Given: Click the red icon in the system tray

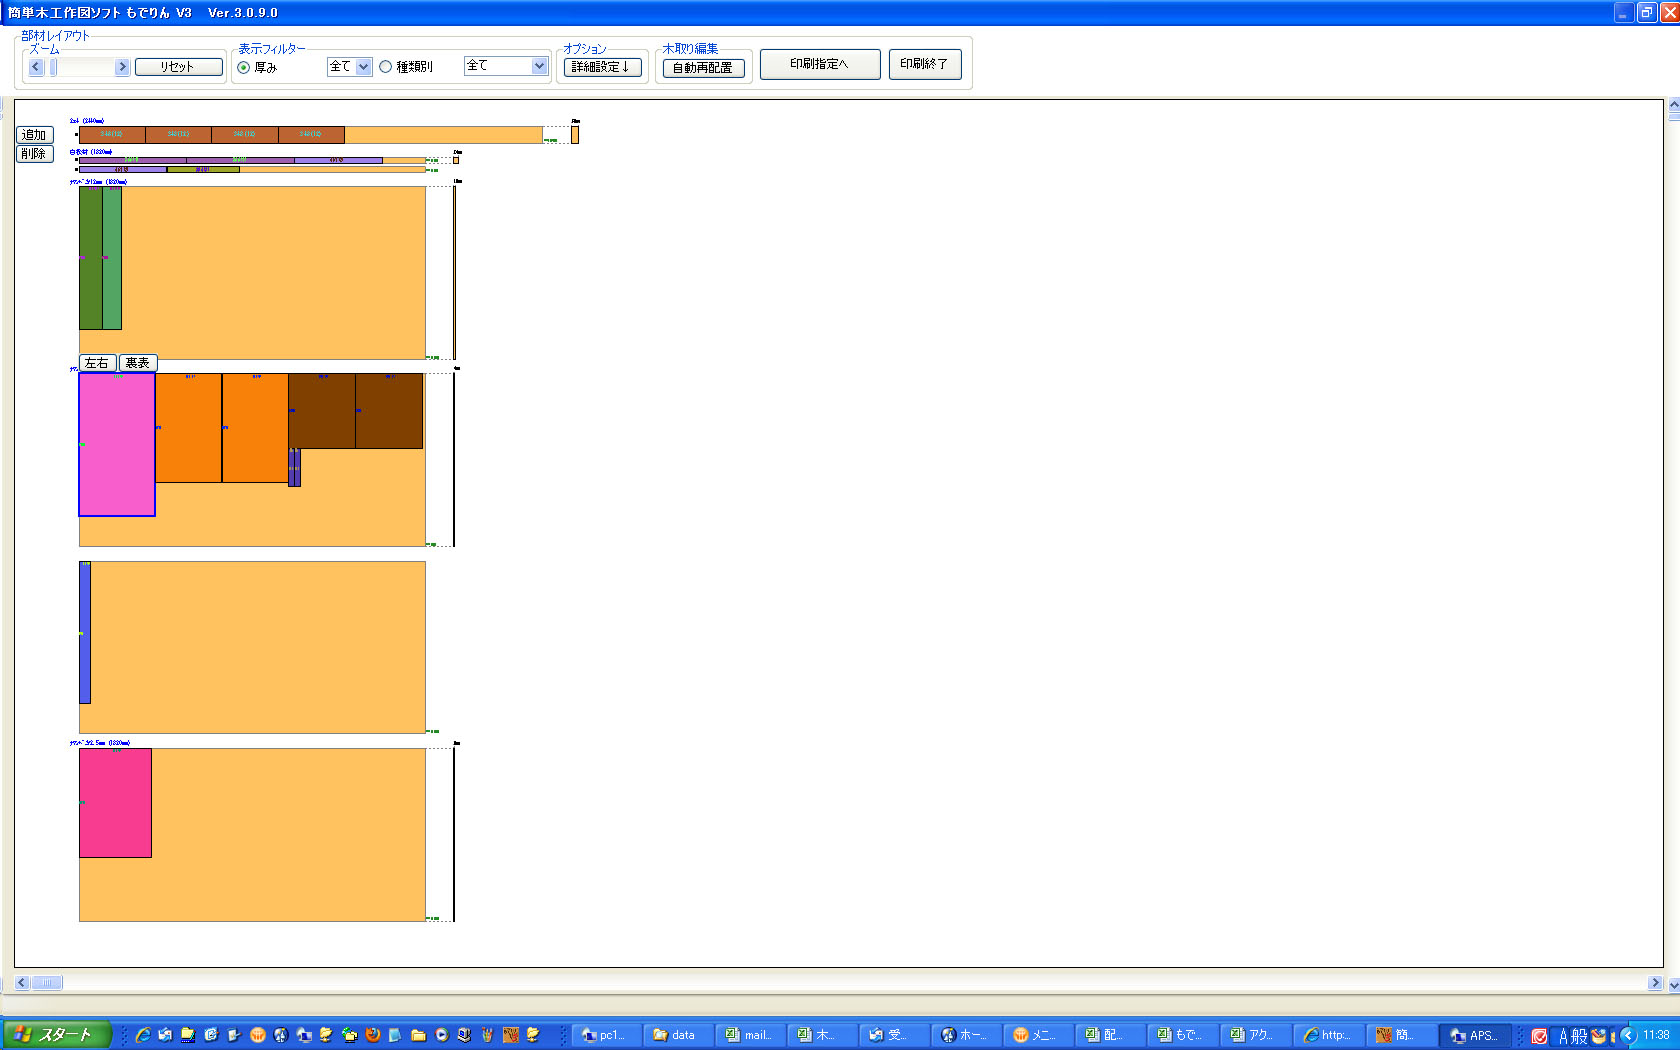Looking at the screenshot, I should pos(1539,1036).
